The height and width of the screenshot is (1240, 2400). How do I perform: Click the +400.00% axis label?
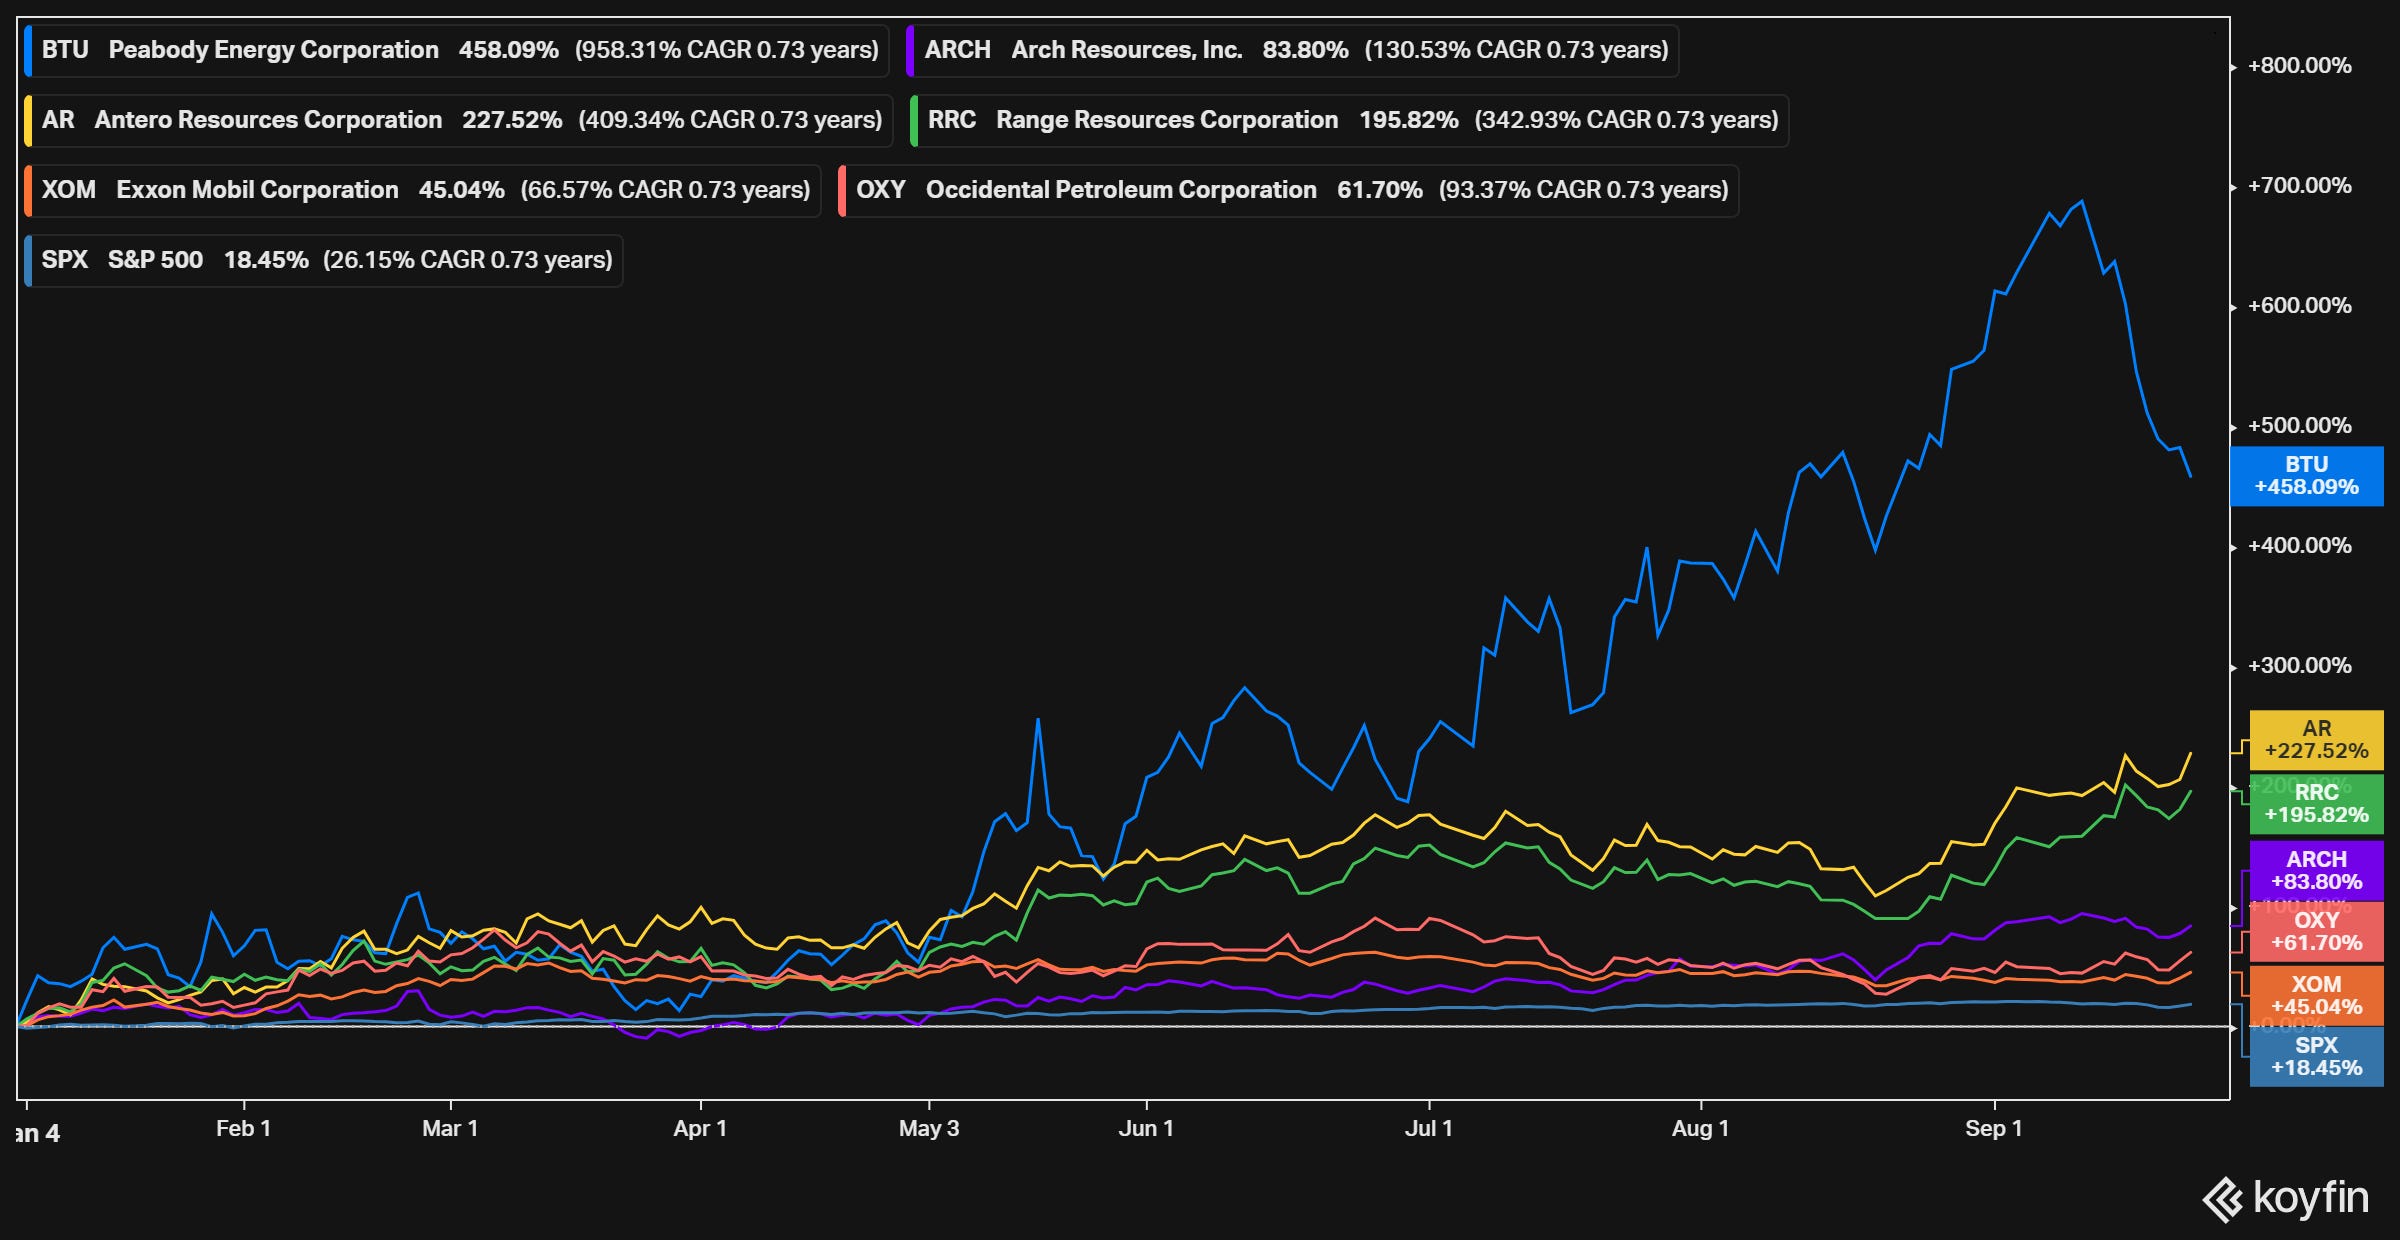[2299, 546]
